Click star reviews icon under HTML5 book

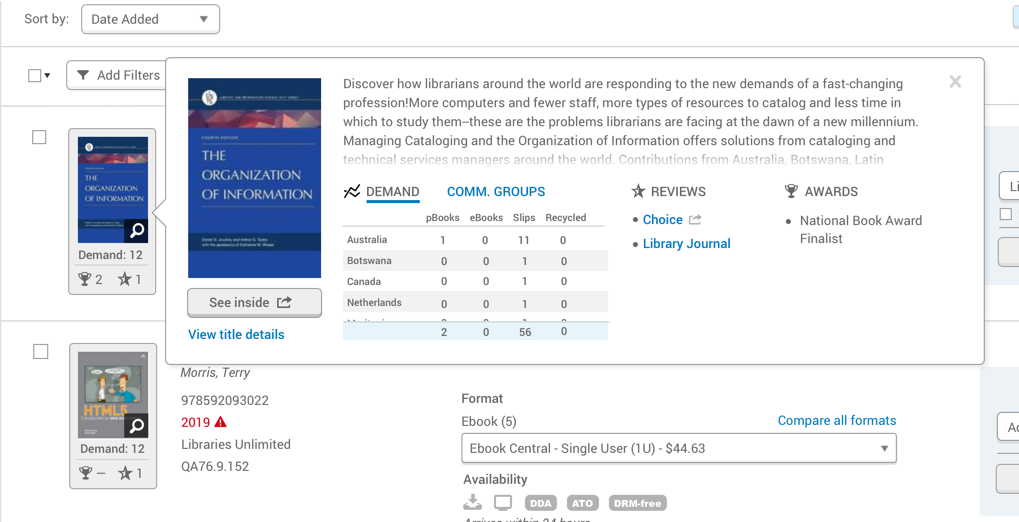point(125,473)
